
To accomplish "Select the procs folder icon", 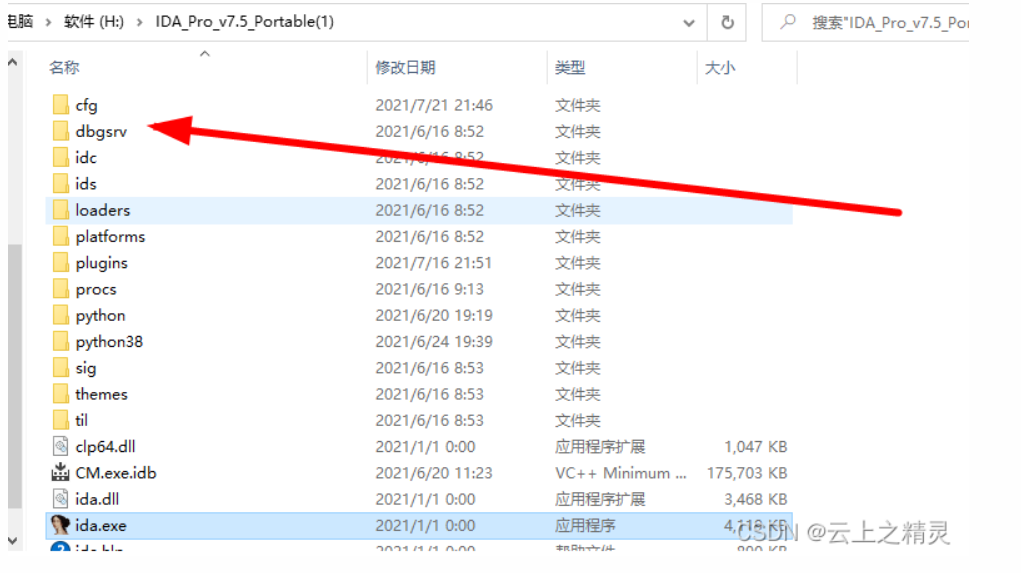I will coord(61,288).
